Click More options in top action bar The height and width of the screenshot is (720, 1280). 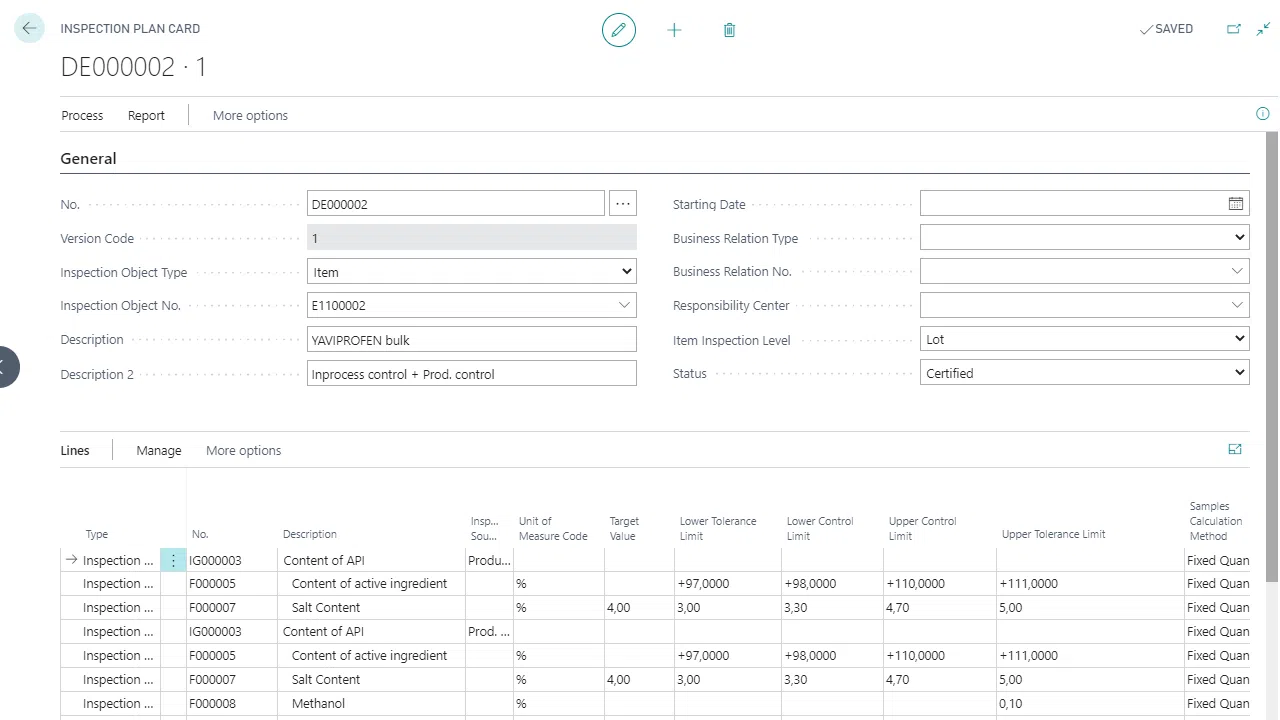click(x=250, y=115)
